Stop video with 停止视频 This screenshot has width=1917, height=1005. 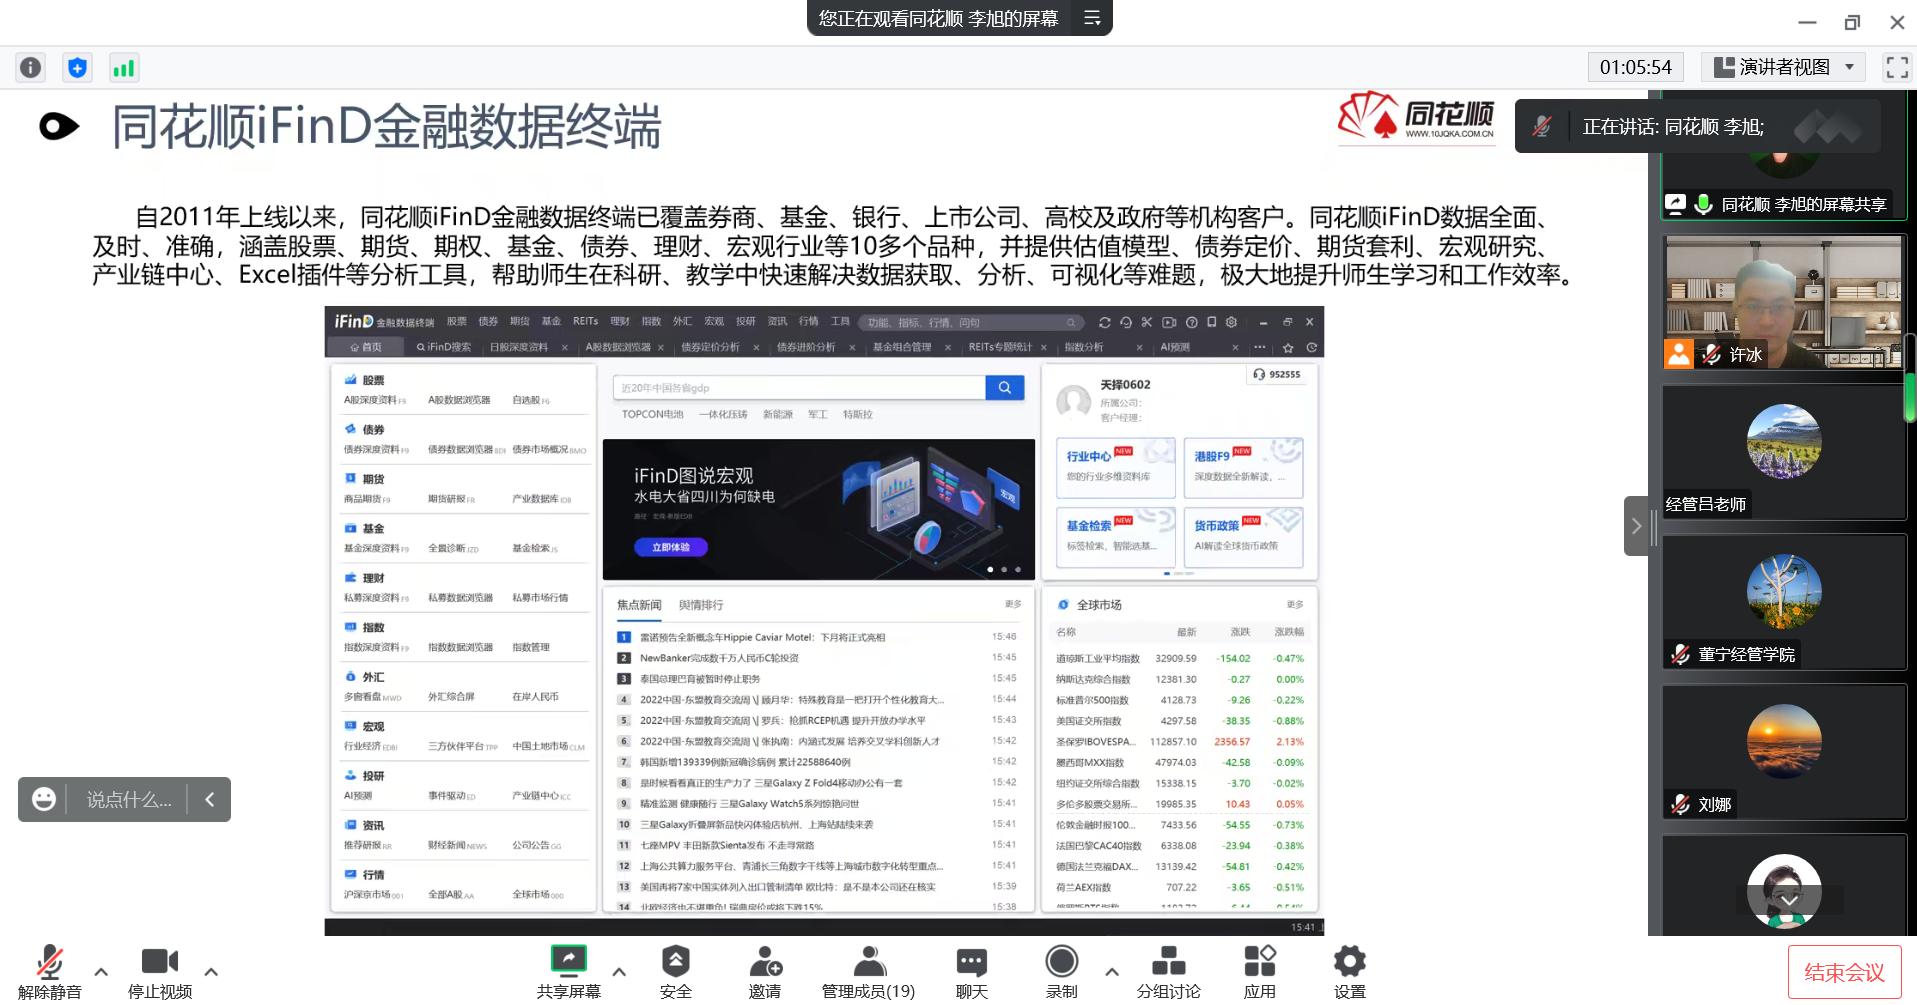pos(160,972)
